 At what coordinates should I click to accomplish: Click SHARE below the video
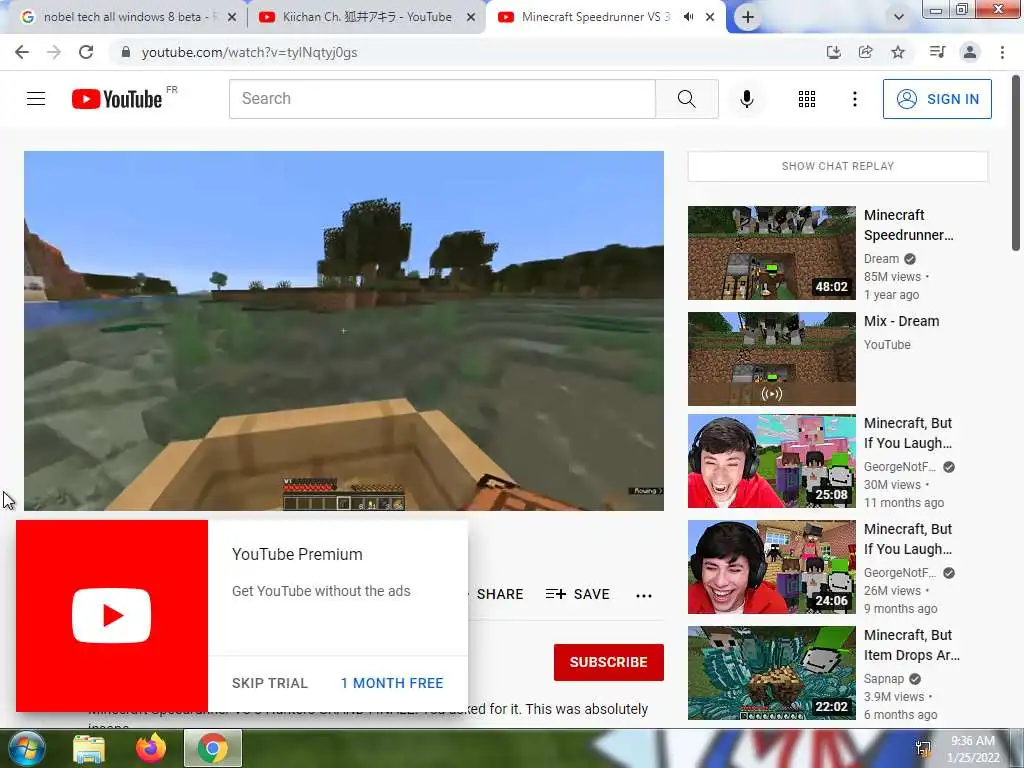point(500,594)
